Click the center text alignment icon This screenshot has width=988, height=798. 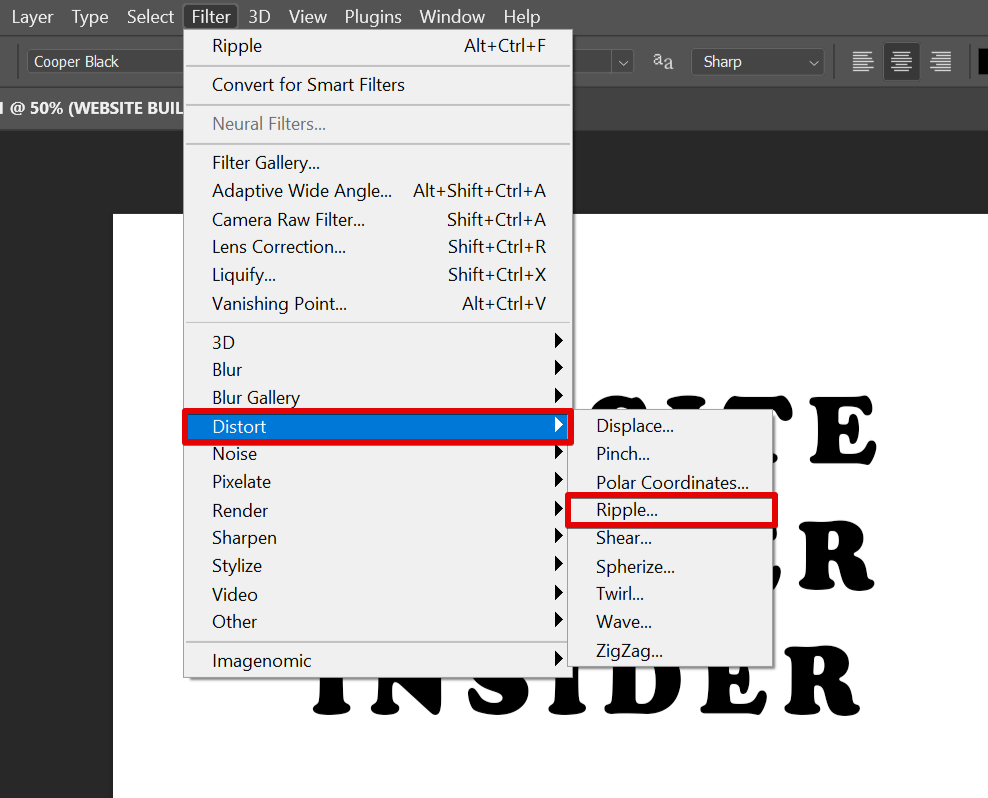901,62
